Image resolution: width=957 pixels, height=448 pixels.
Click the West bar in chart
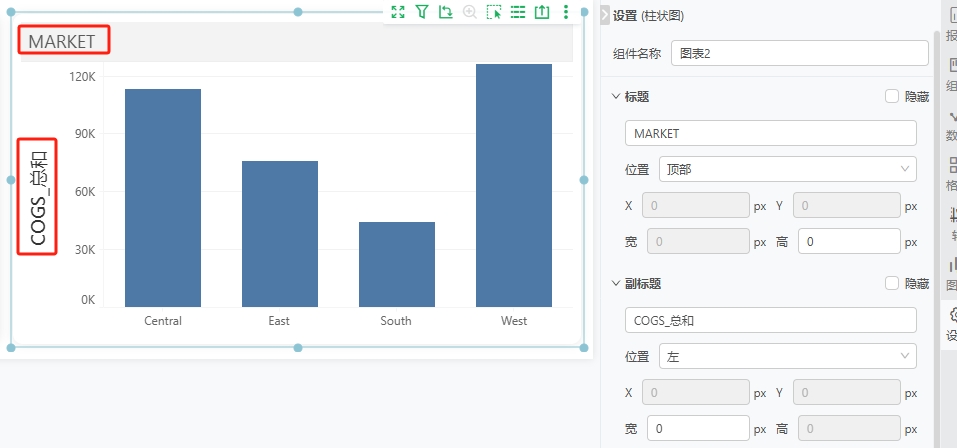(x=514, y=185)
